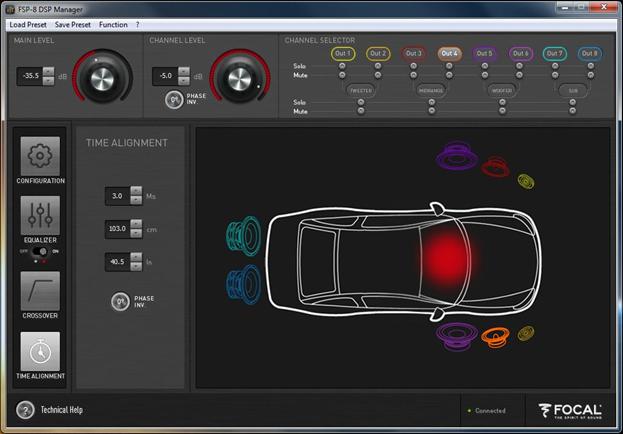The height and width of the screenshot is (434, 623).
Task: Select the Crossover section icon
Action: (40, 291)
